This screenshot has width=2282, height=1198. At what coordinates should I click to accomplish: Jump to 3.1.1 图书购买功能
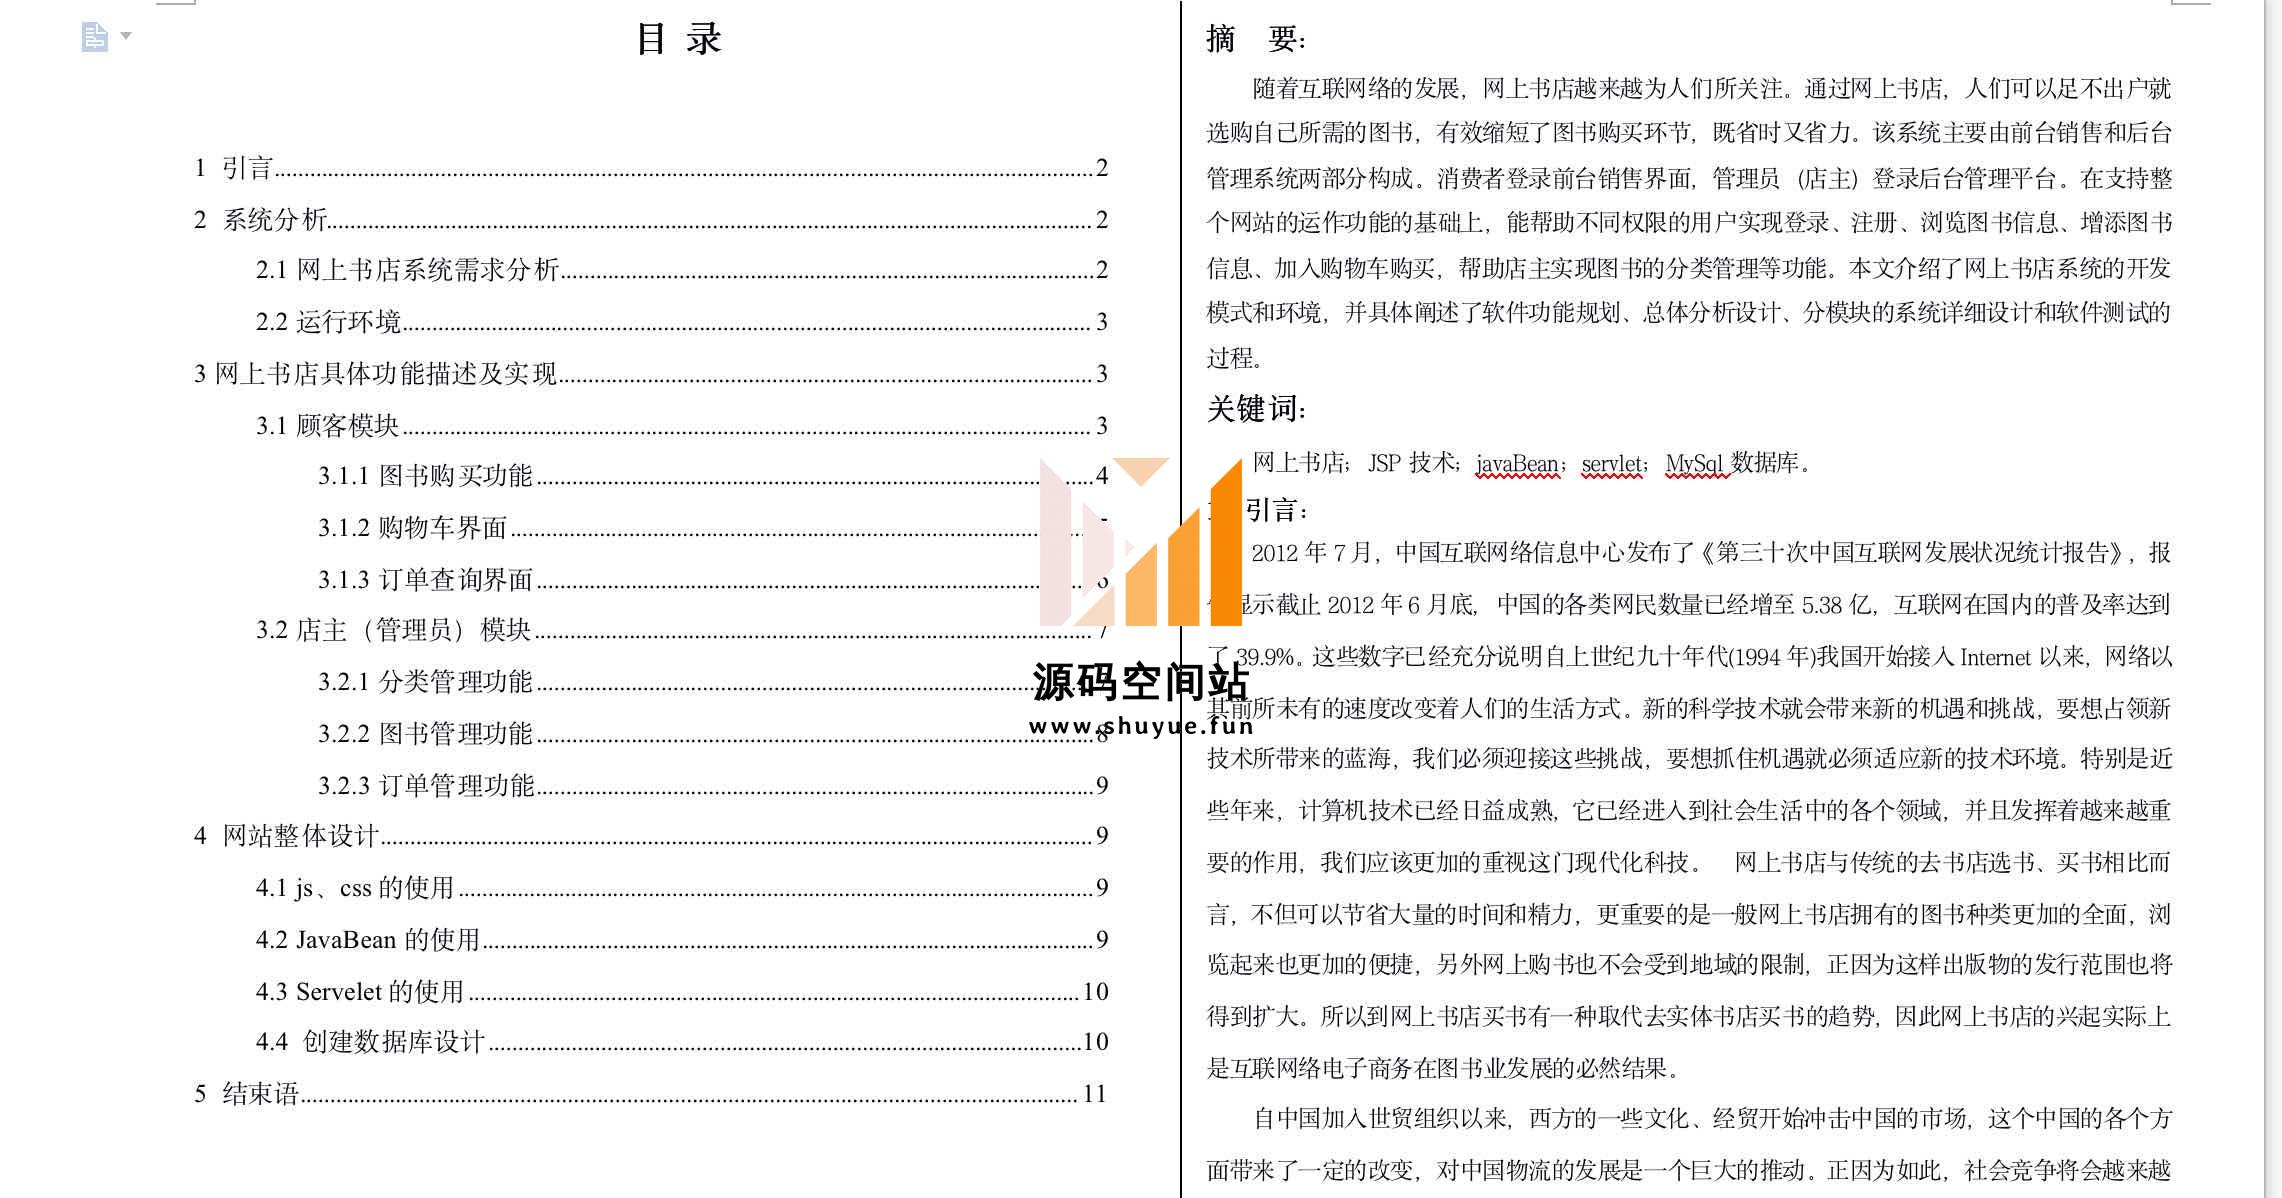(x=425, y=476)
